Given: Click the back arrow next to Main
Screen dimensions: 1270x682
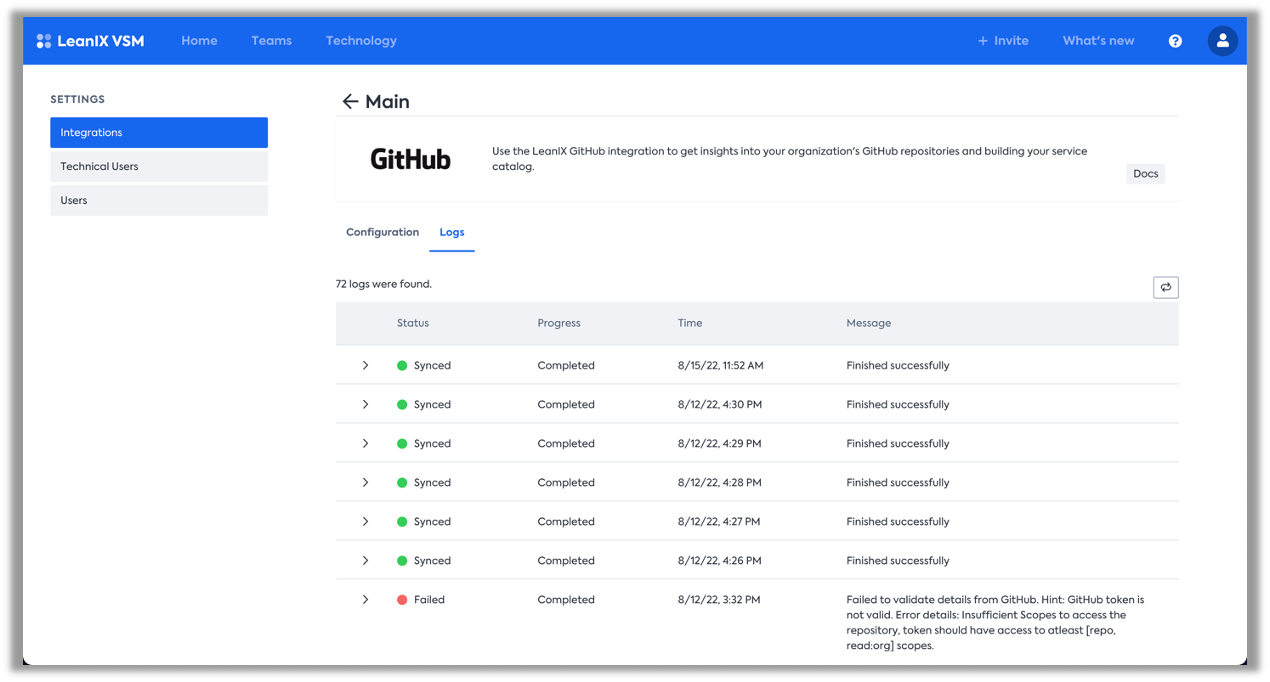Looking at the screenshot, I should (349, 102).
